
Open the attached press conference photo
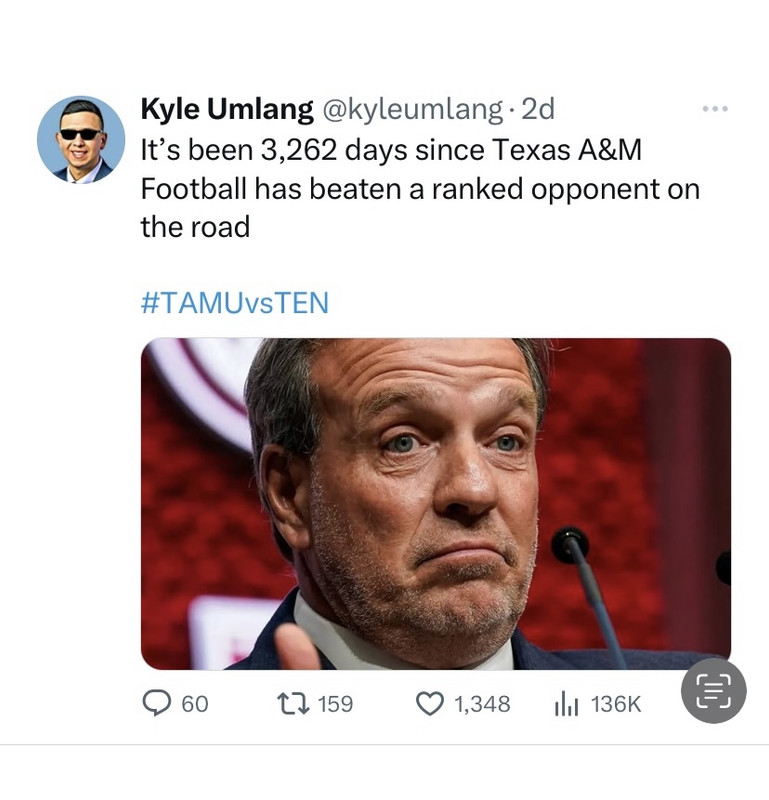pyautogui.click(x=435, y=503)
